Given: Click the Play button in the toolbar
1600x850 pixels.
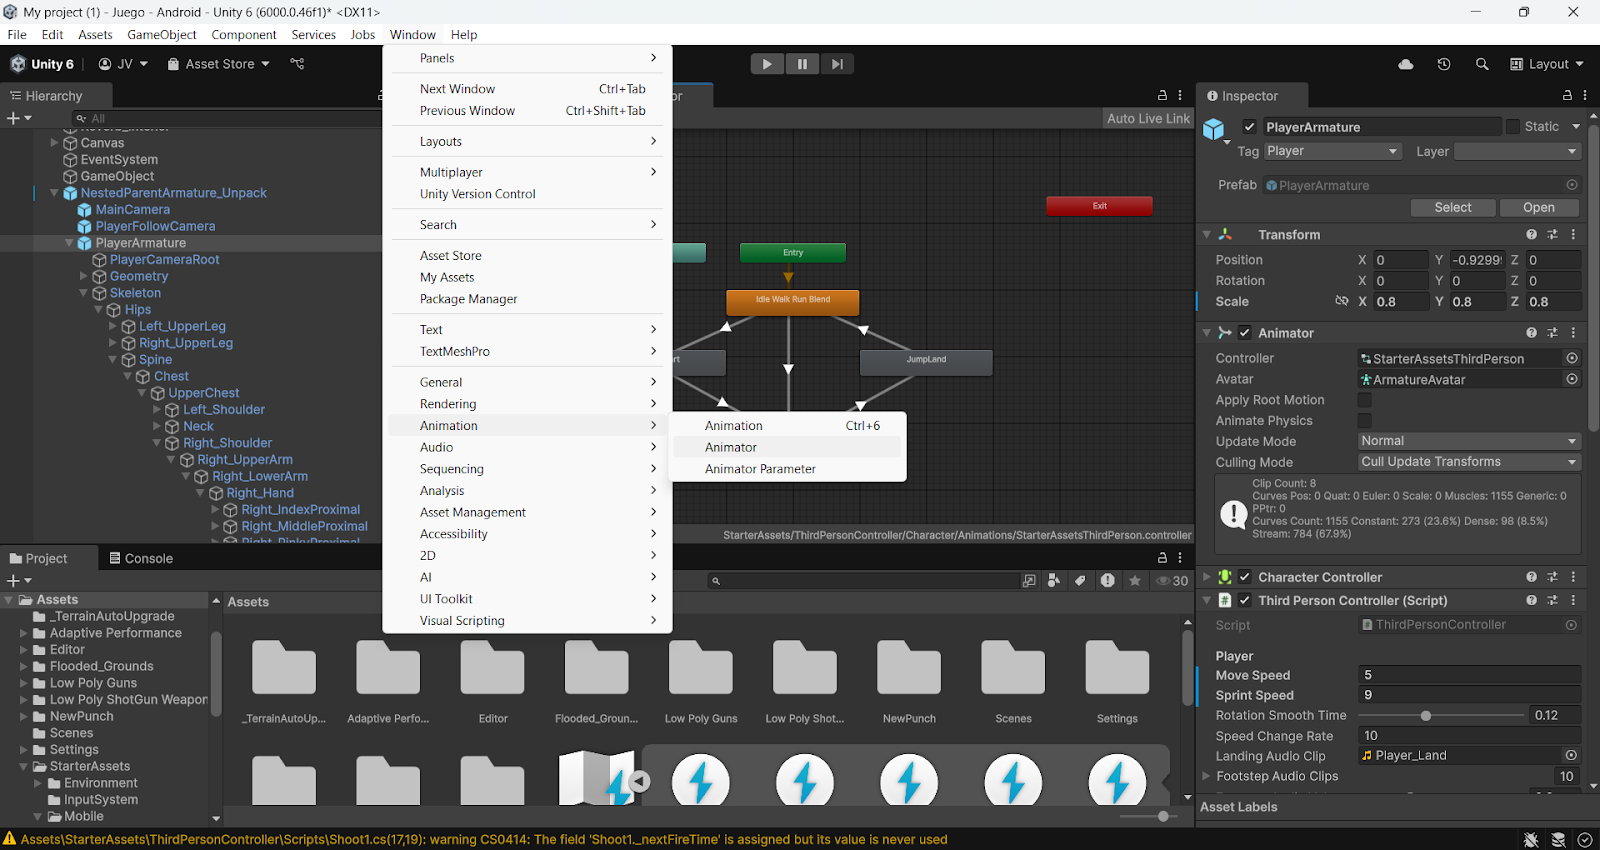Looking at the screenshot, I should 767,64.
